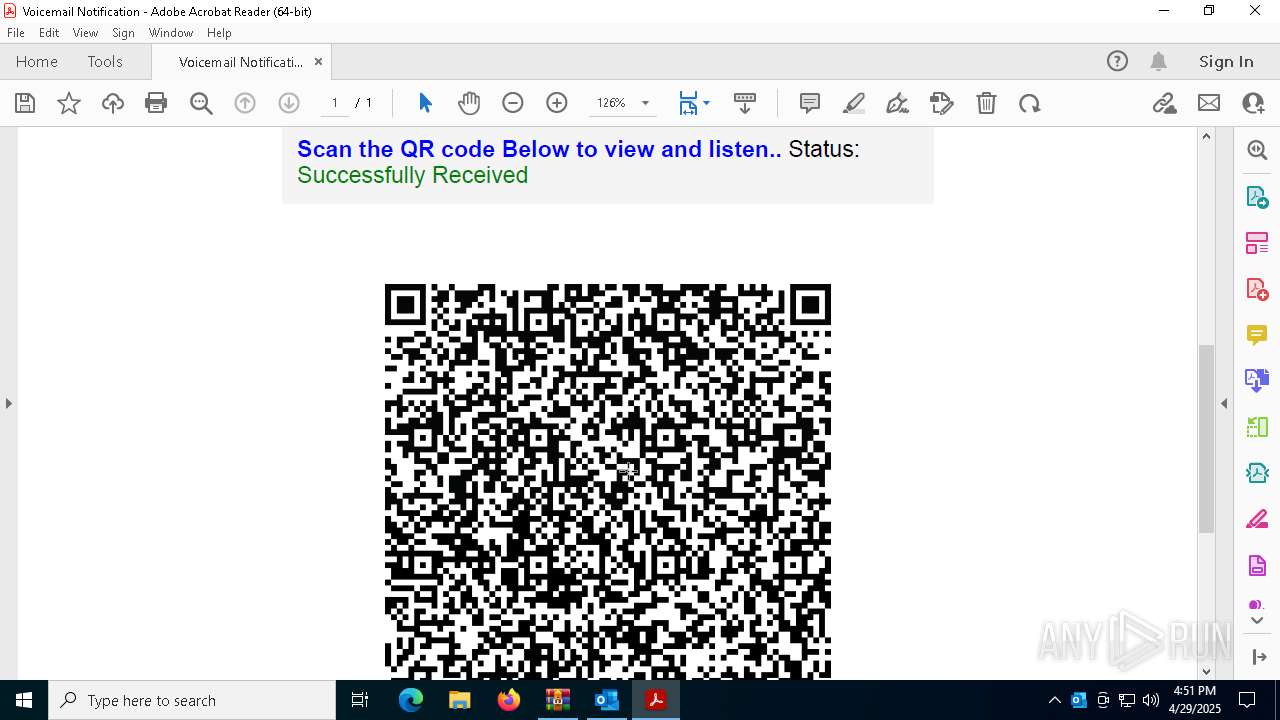This screenshot has width=1280, height=720.
Task: Open Microsoft Edge from the taskbar
Action: pyautogui.click(x=411, y=700)
